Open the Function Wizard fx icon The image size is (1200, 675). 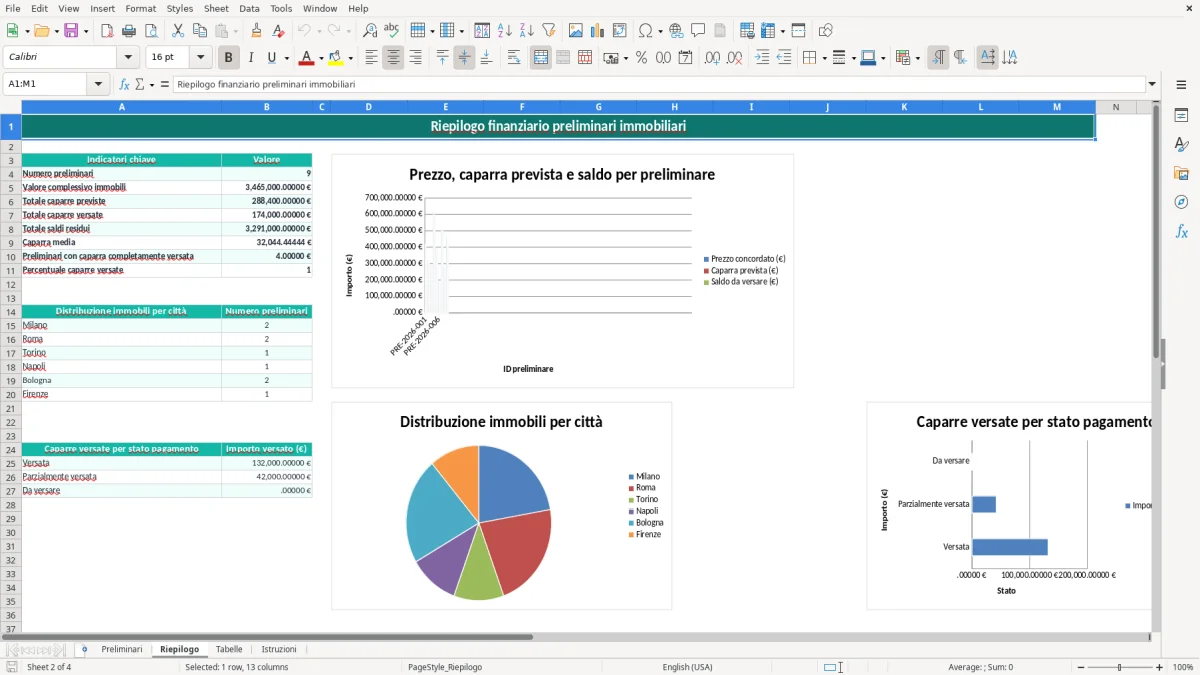pyautogui.click(x=124, y=84)
